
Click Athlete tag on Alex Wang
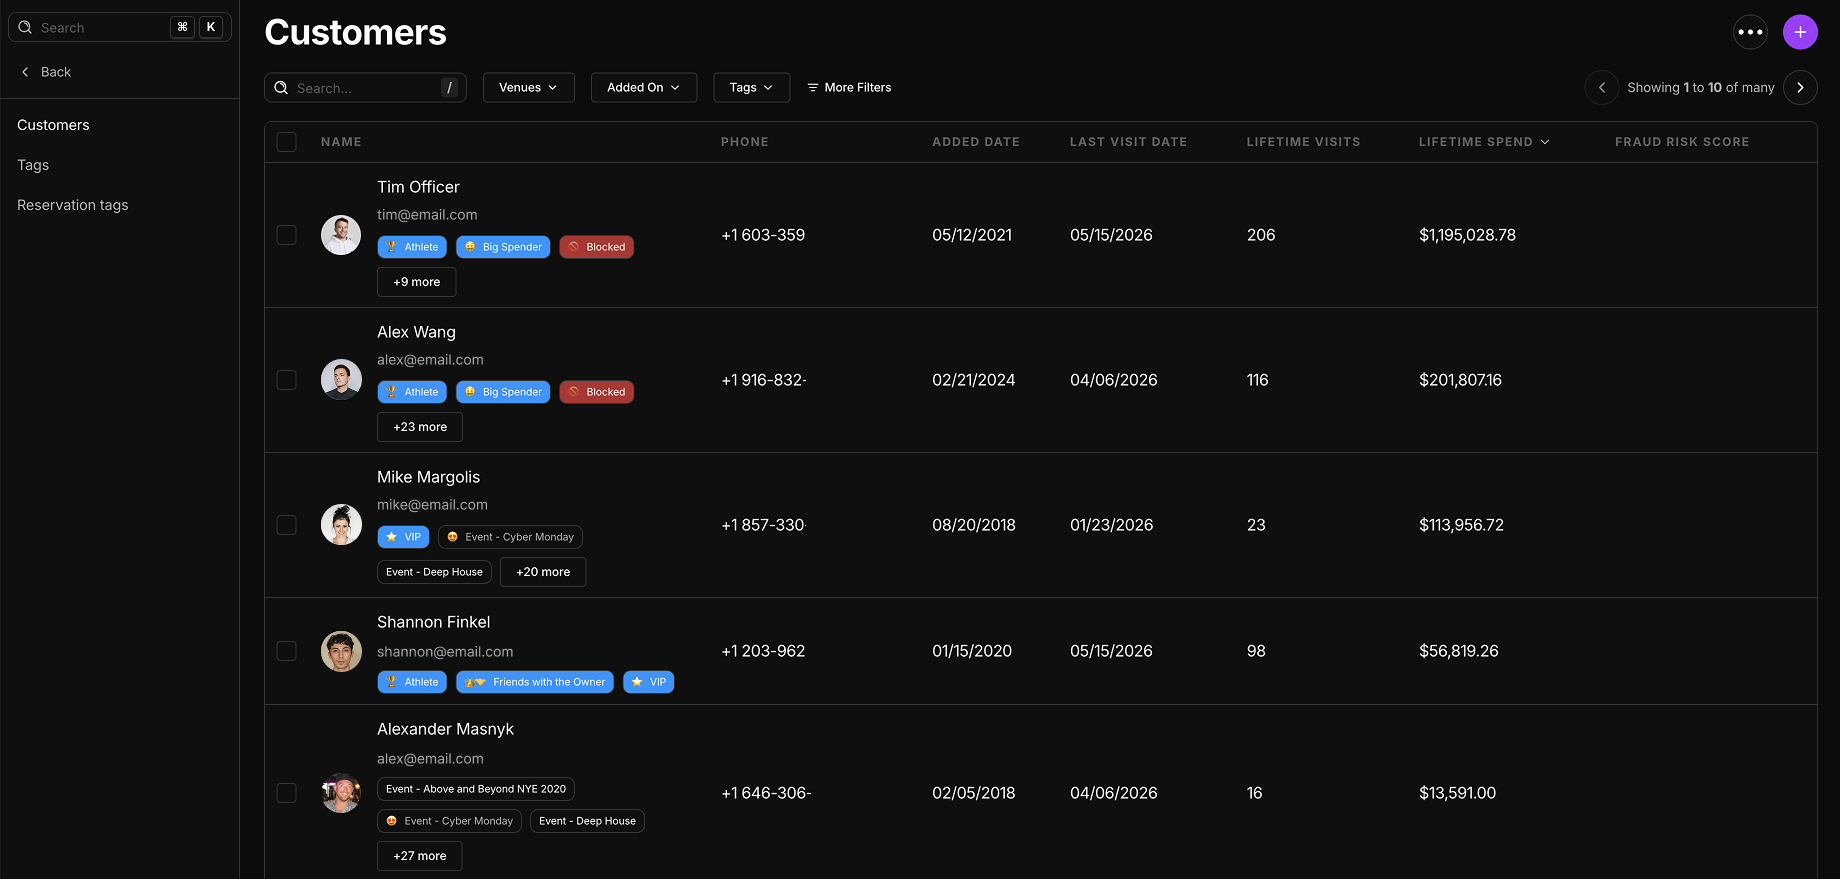(412, 392)
